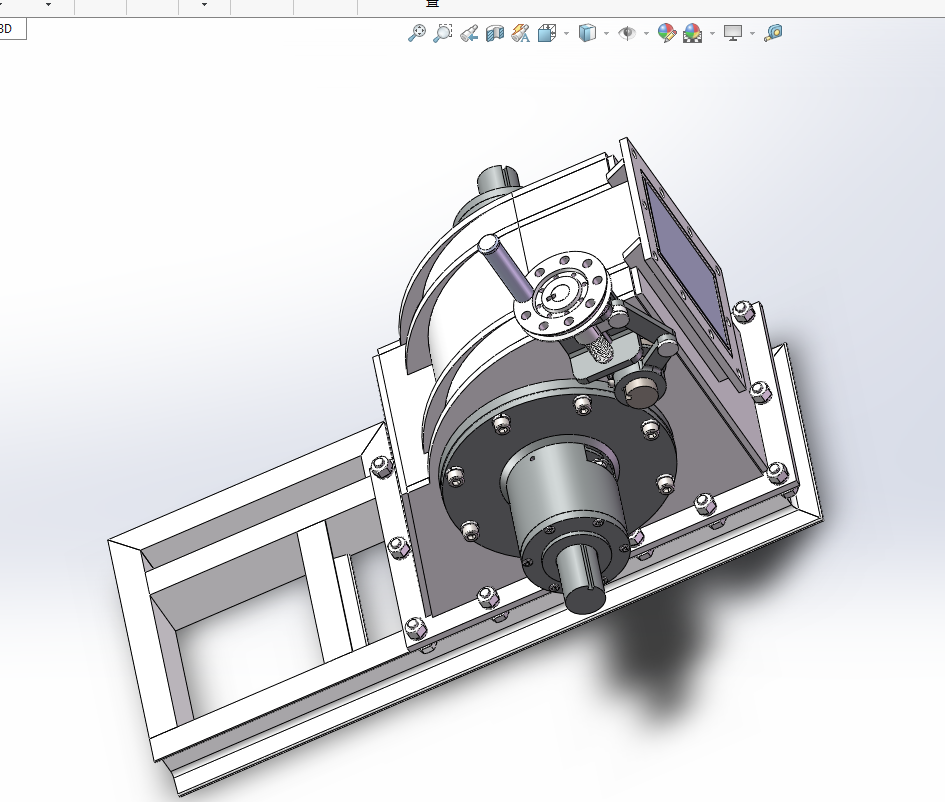Viewport: 945px width, 802px height.
Task: Click the Zoom to Fit icon
Action: [x=417, y=33]
